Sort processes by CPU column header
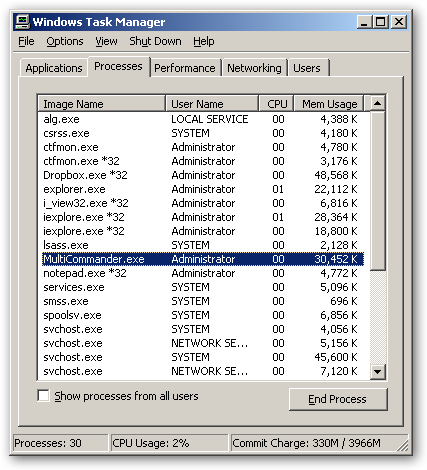Screen dimensions: 427x470 pos(276,104)
